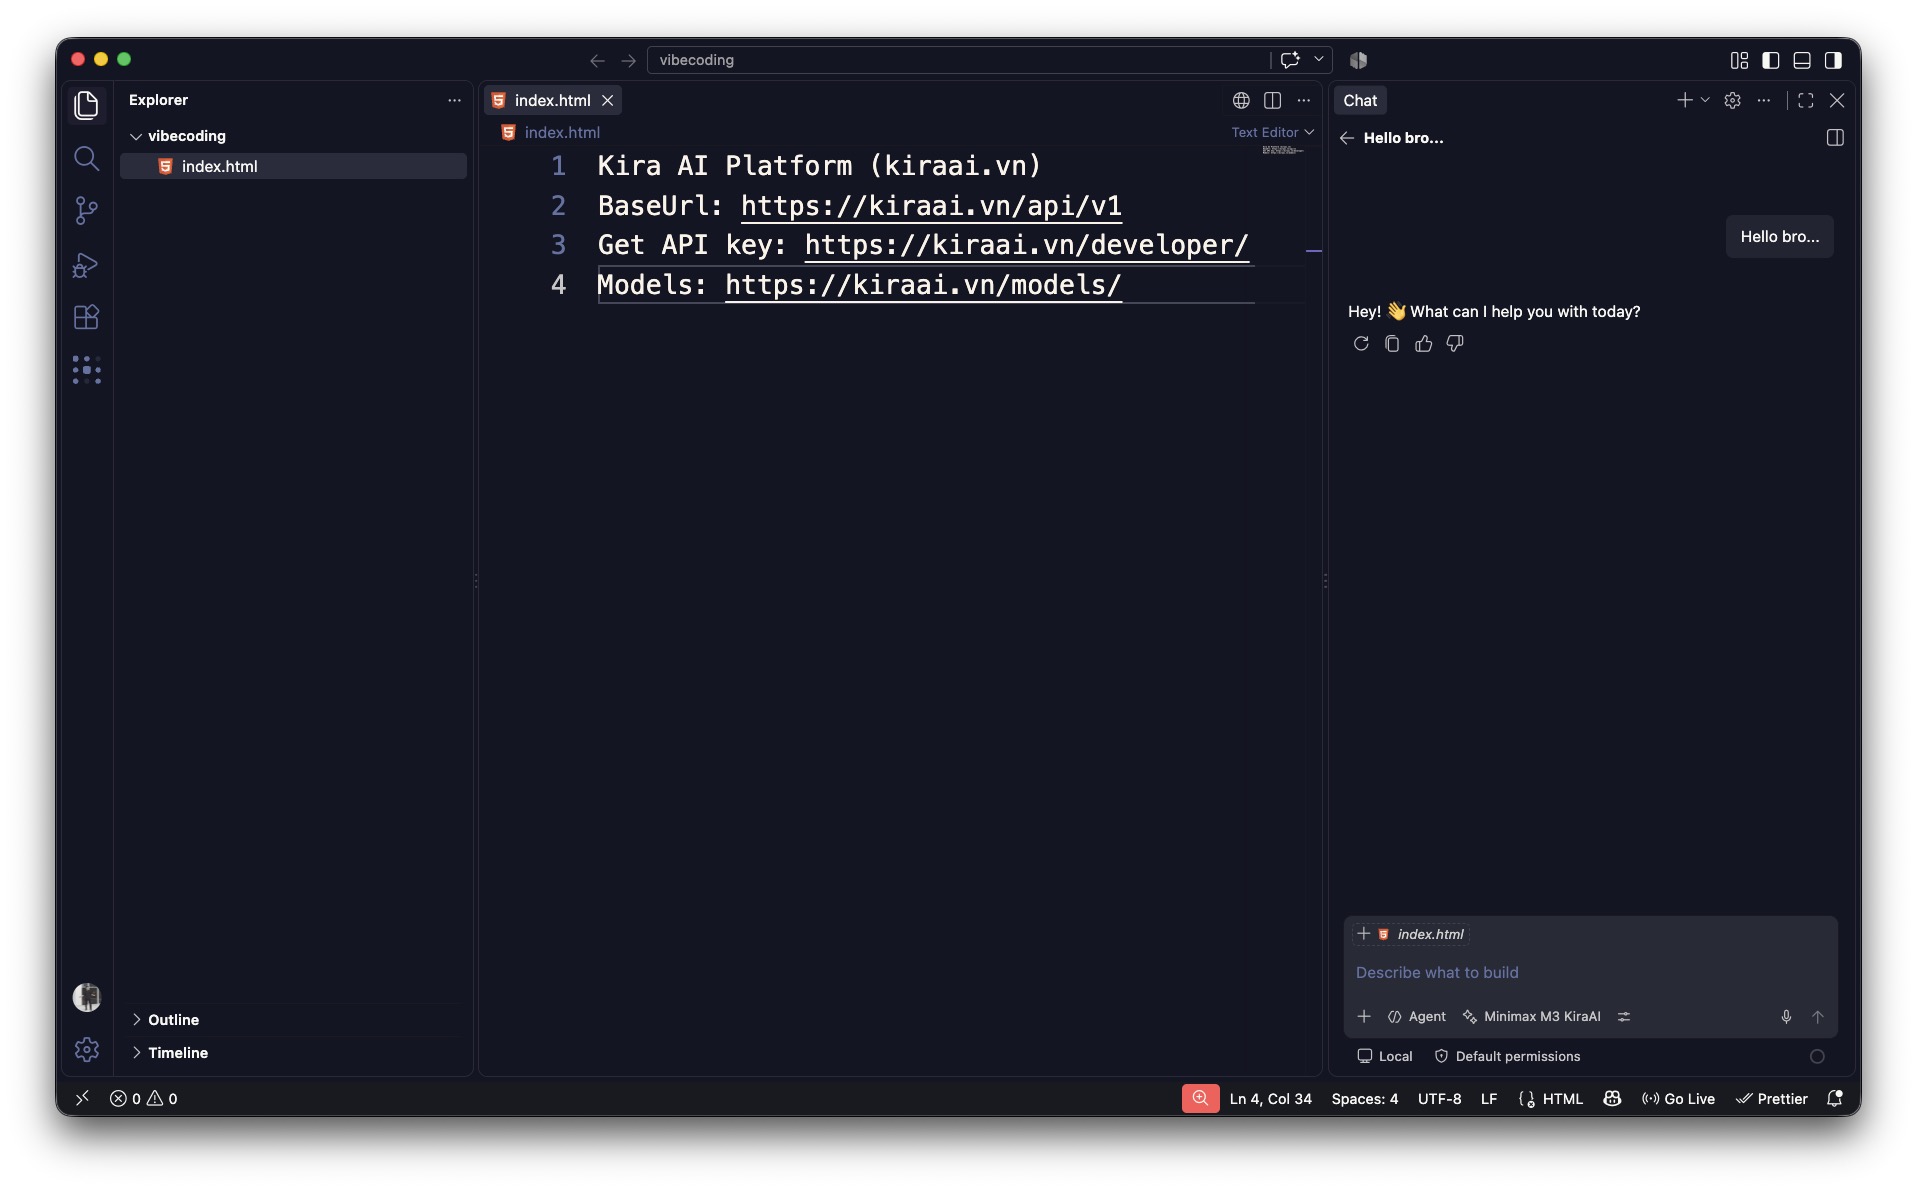Open the dropdown next to chat icon in title bar
Image resolution: width=1917 pixels, height=1190 pixels.
[1319, 60]
